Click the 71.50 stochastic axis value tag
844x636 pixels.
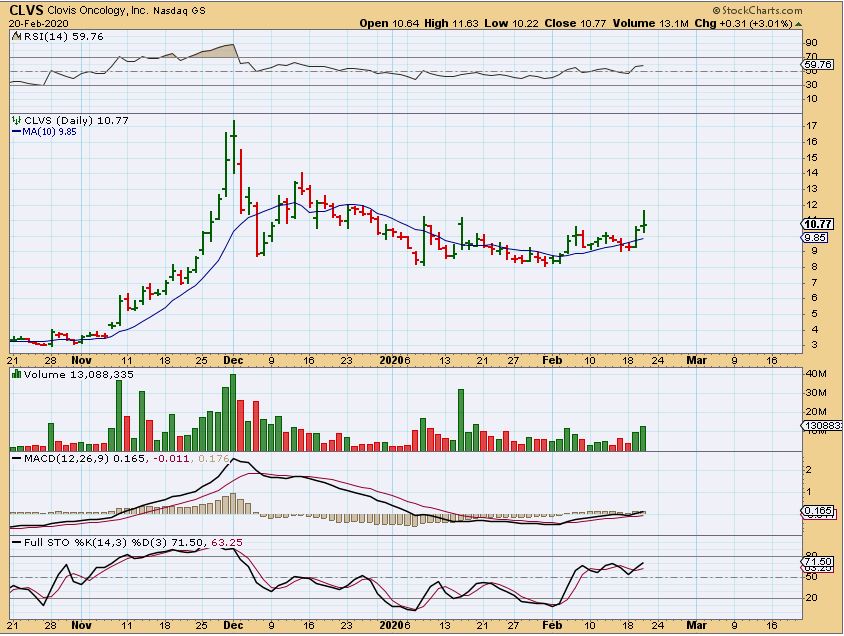click(x=818, y=562)
